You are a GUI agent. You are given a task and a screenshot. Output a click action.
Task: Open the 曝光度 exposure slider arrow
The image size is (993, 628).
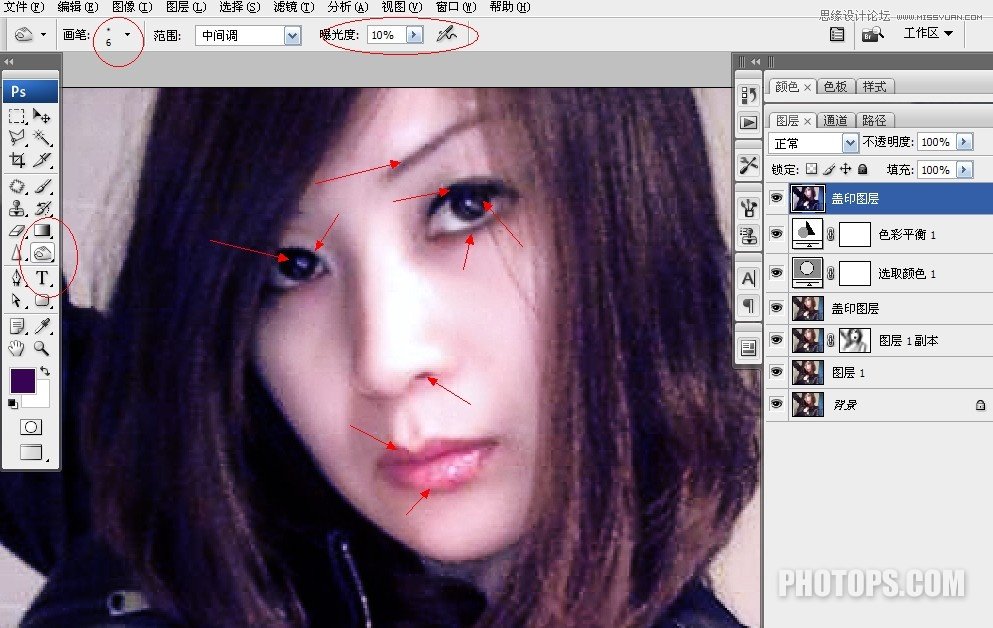(414, 34)
